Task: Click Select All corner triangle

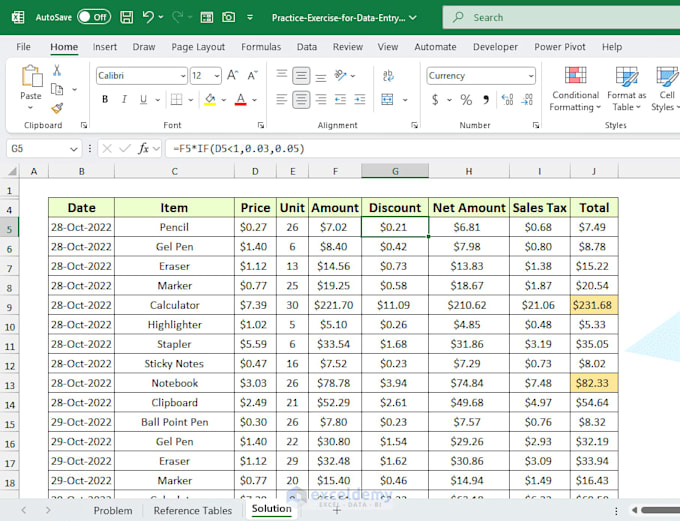Action: click(13, 171)
